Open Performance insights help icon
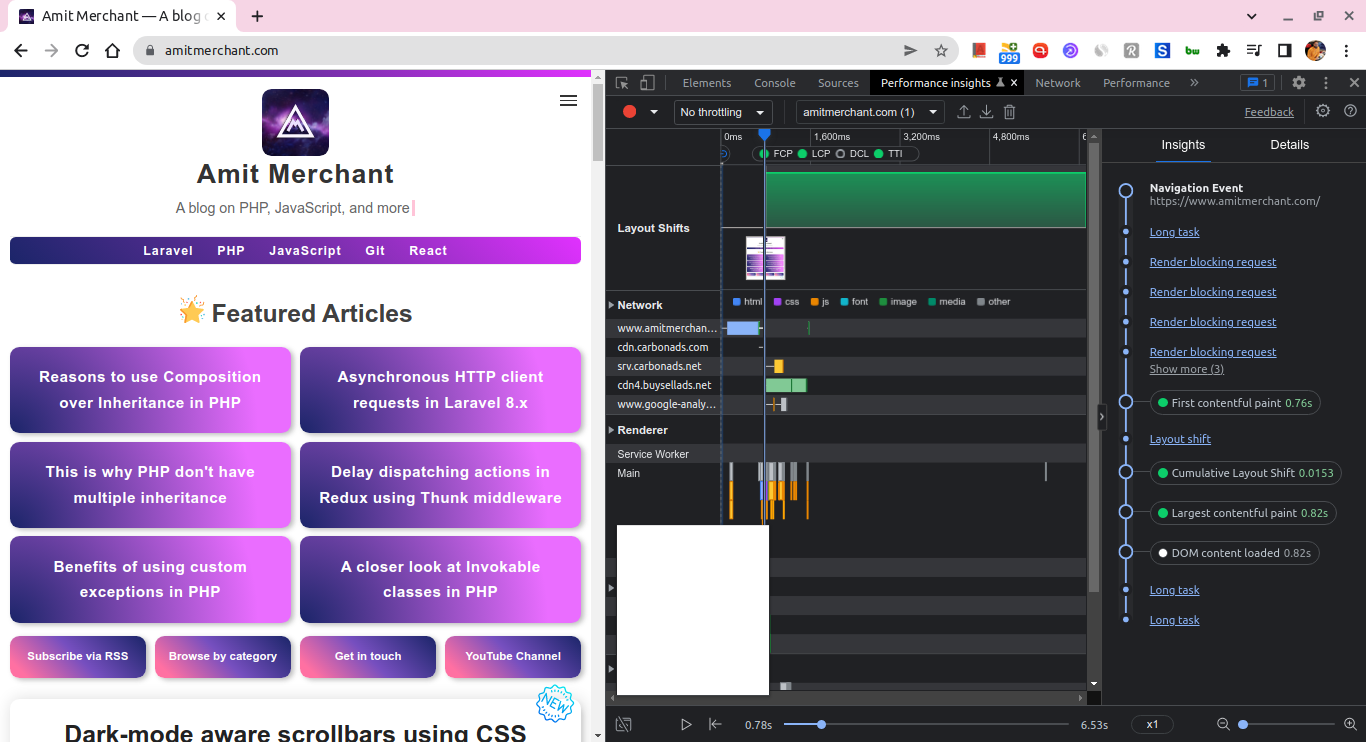The image size is (1366, 742). click(x=1350, y=111)
